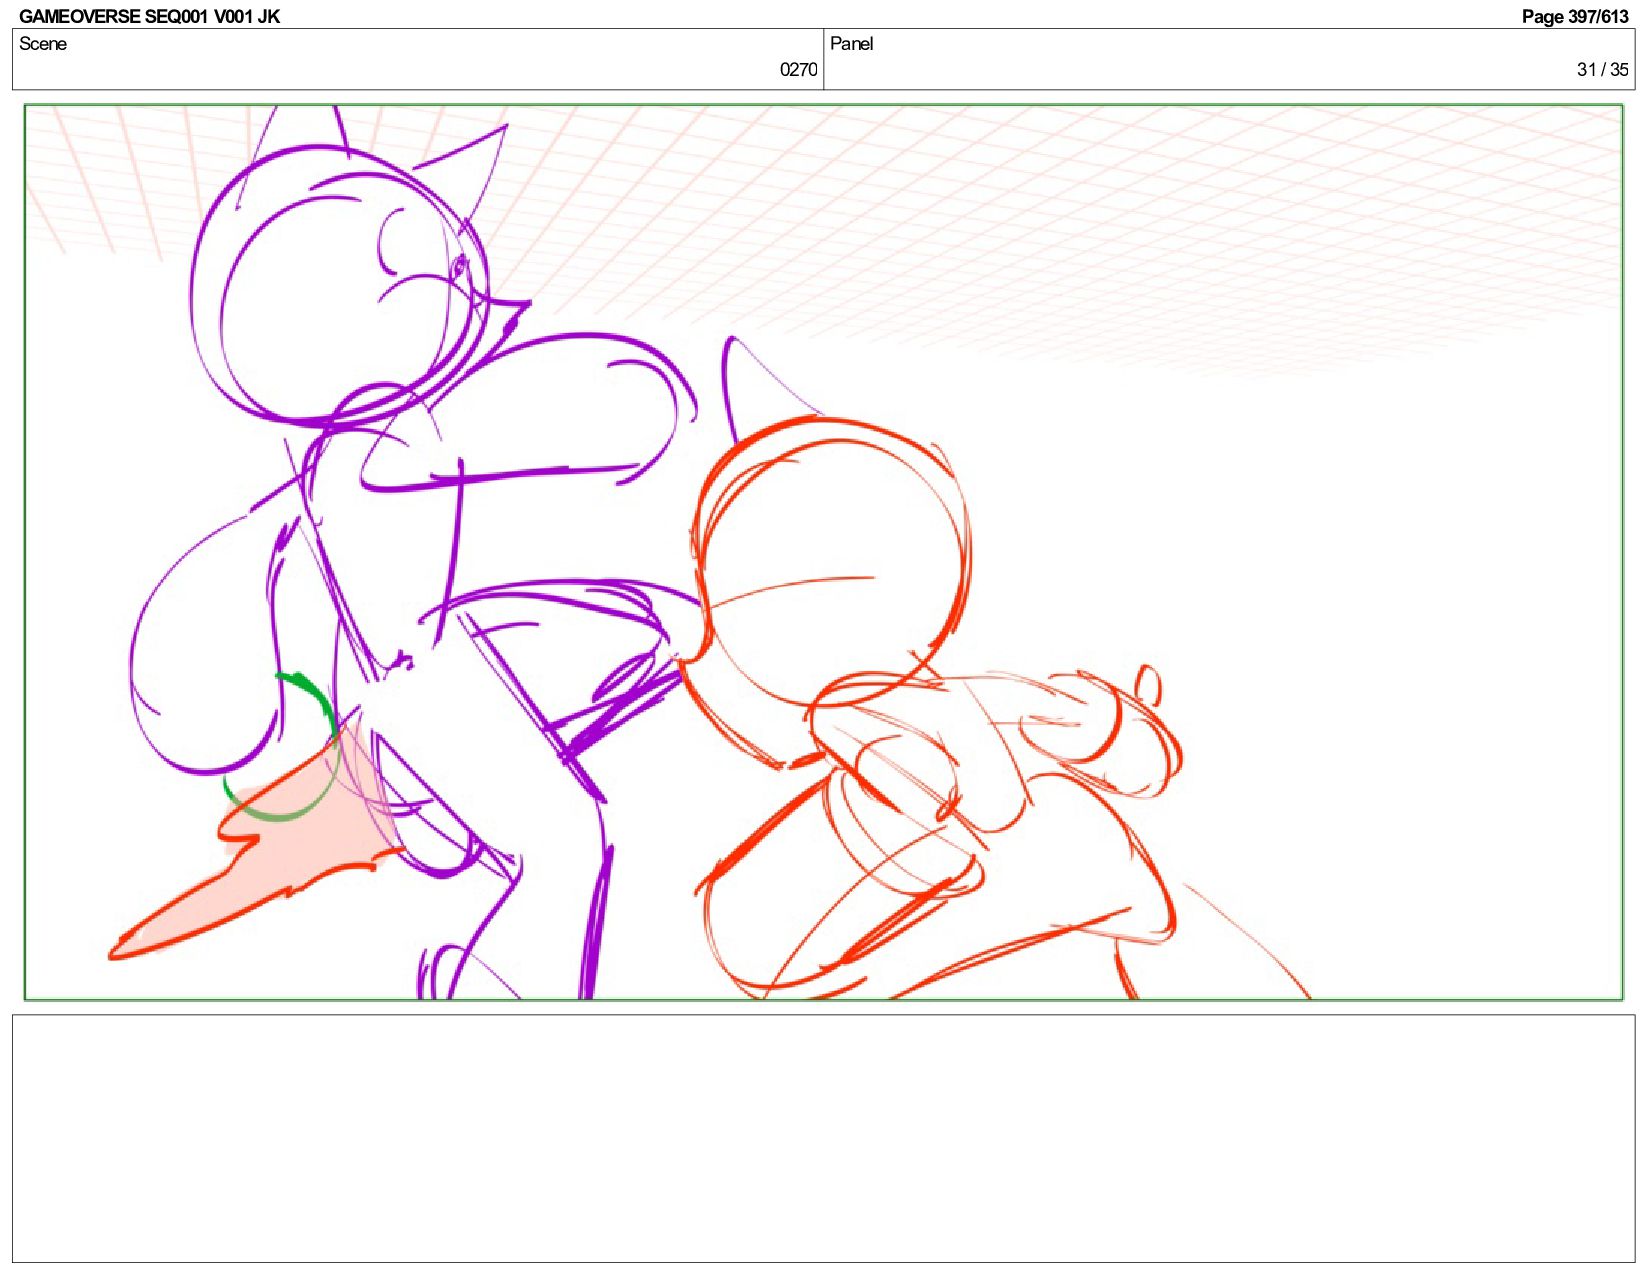Click the storyboard sketch panel image

tap(824, 552)
